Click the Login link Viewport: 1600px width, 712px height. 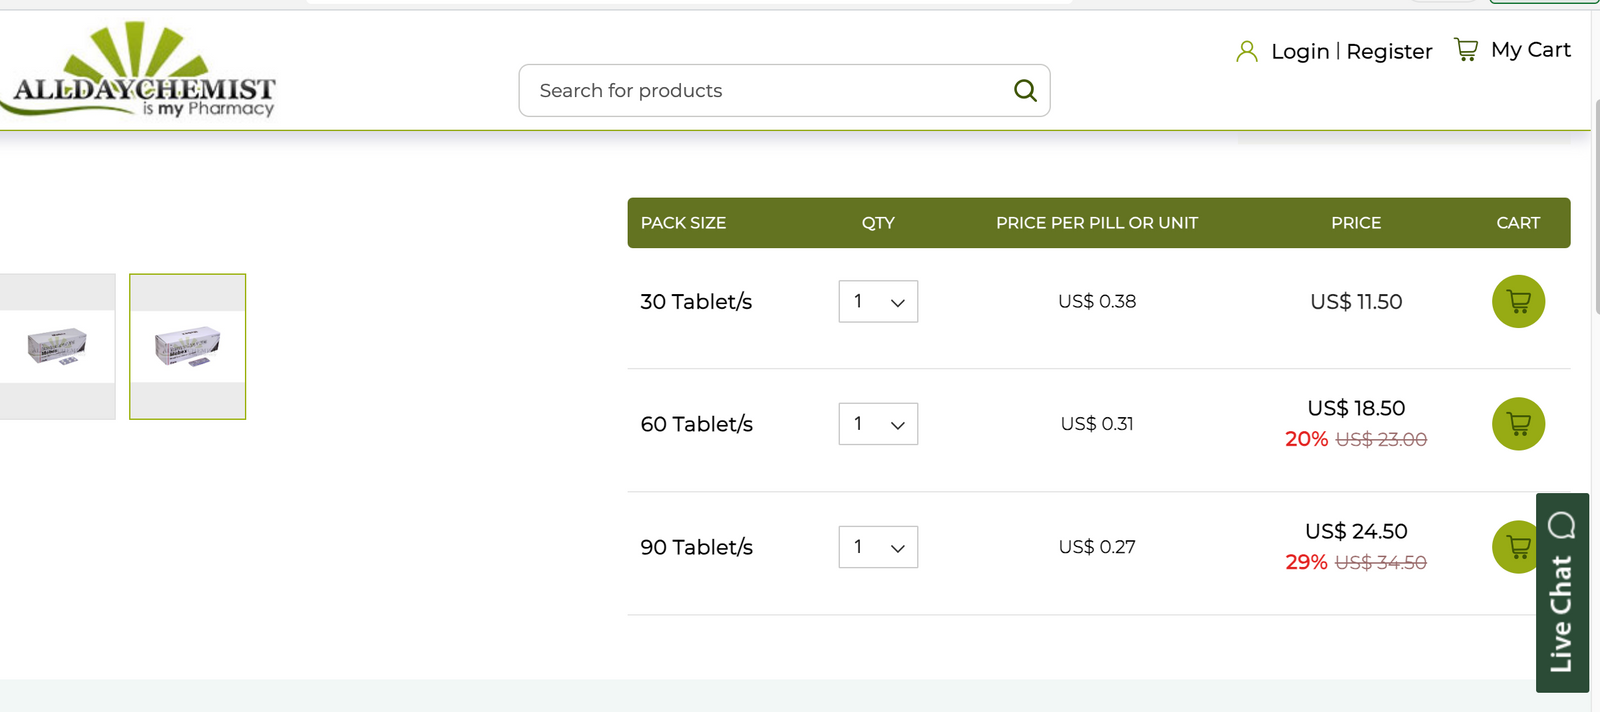point(1300,51)
